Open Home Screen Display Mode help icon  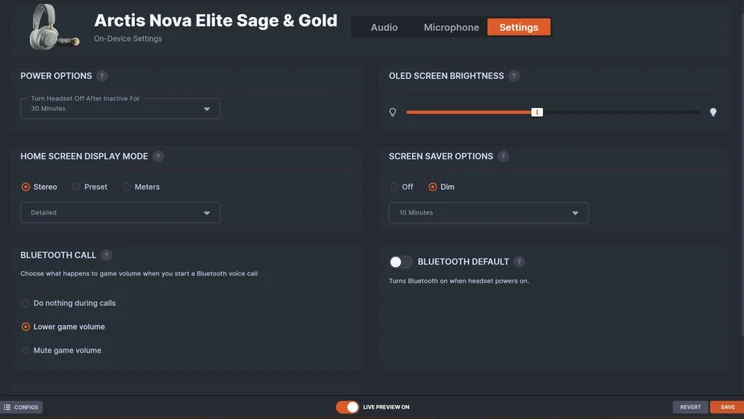(158, 156)
